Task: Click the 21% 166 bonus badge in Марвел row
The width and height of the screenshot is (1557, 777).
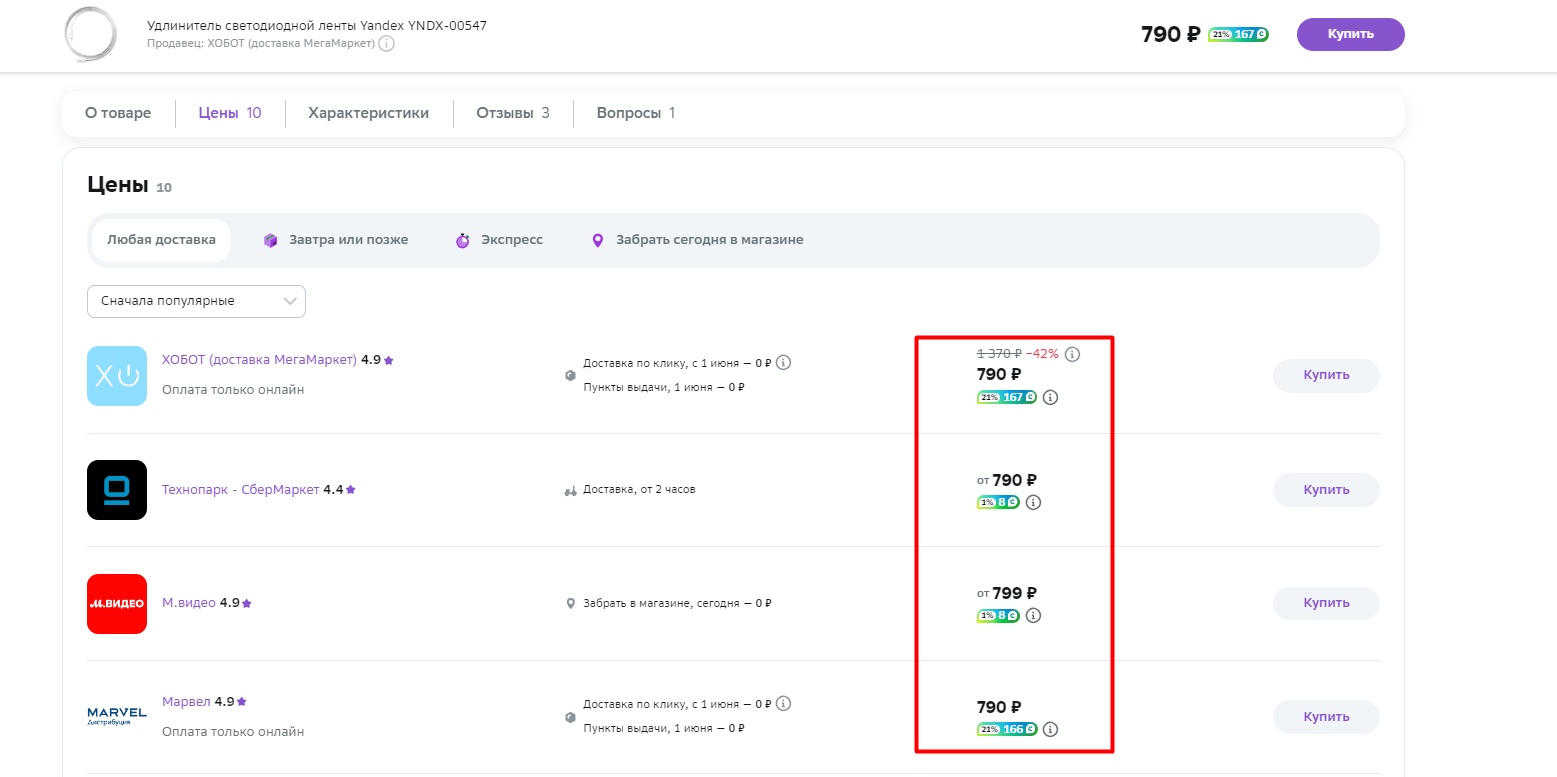Action: (1006, 729)
